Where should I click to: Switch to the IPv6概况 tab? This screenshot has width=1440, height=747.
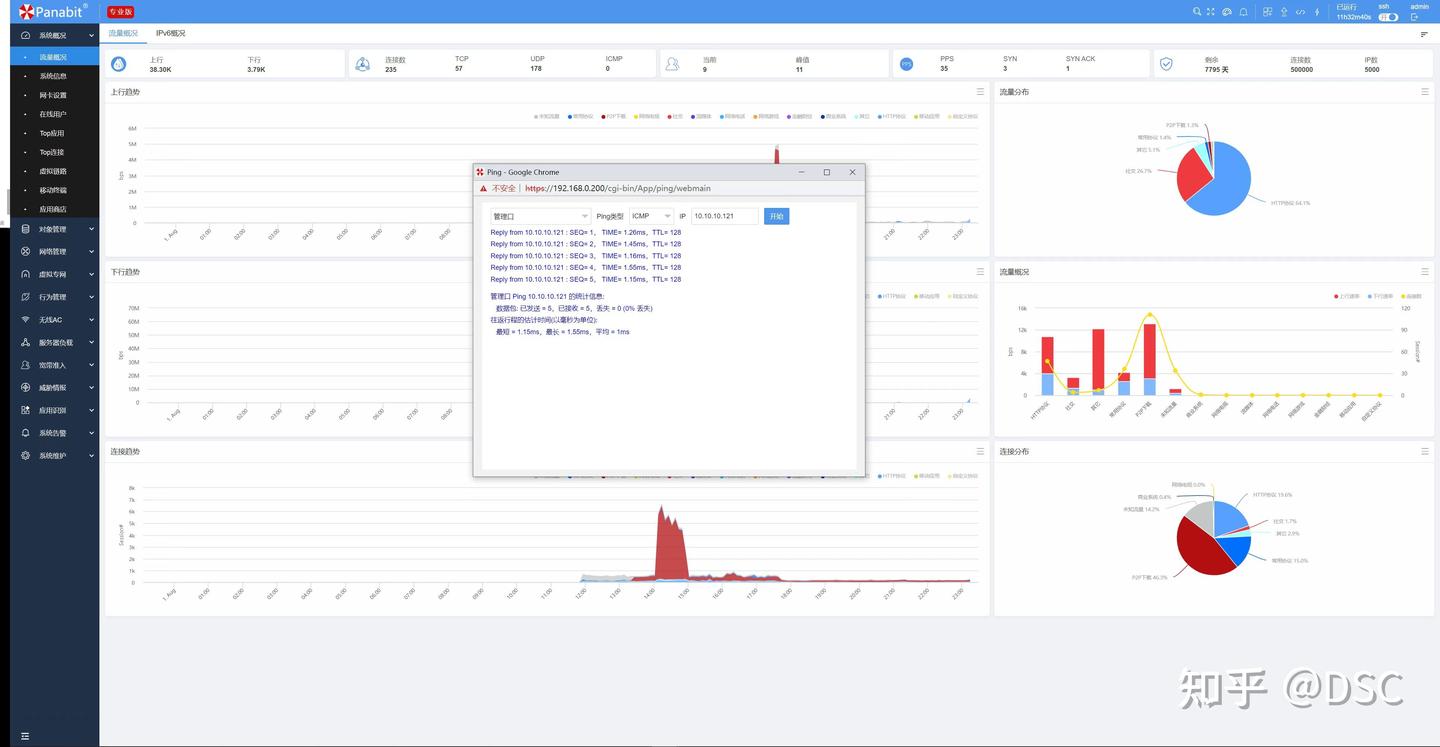point(170,33)
